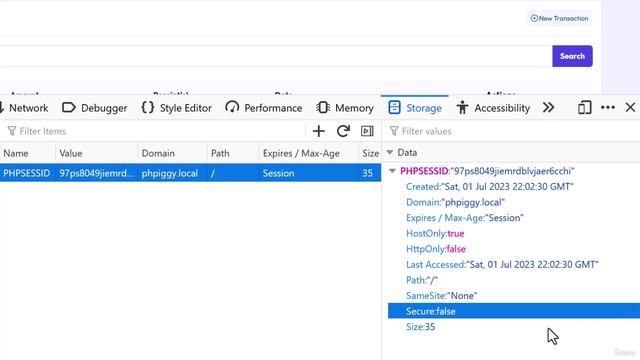The image size is (640, 360).
Task: Sort by the Domain column header
Action: pos(172,153)
